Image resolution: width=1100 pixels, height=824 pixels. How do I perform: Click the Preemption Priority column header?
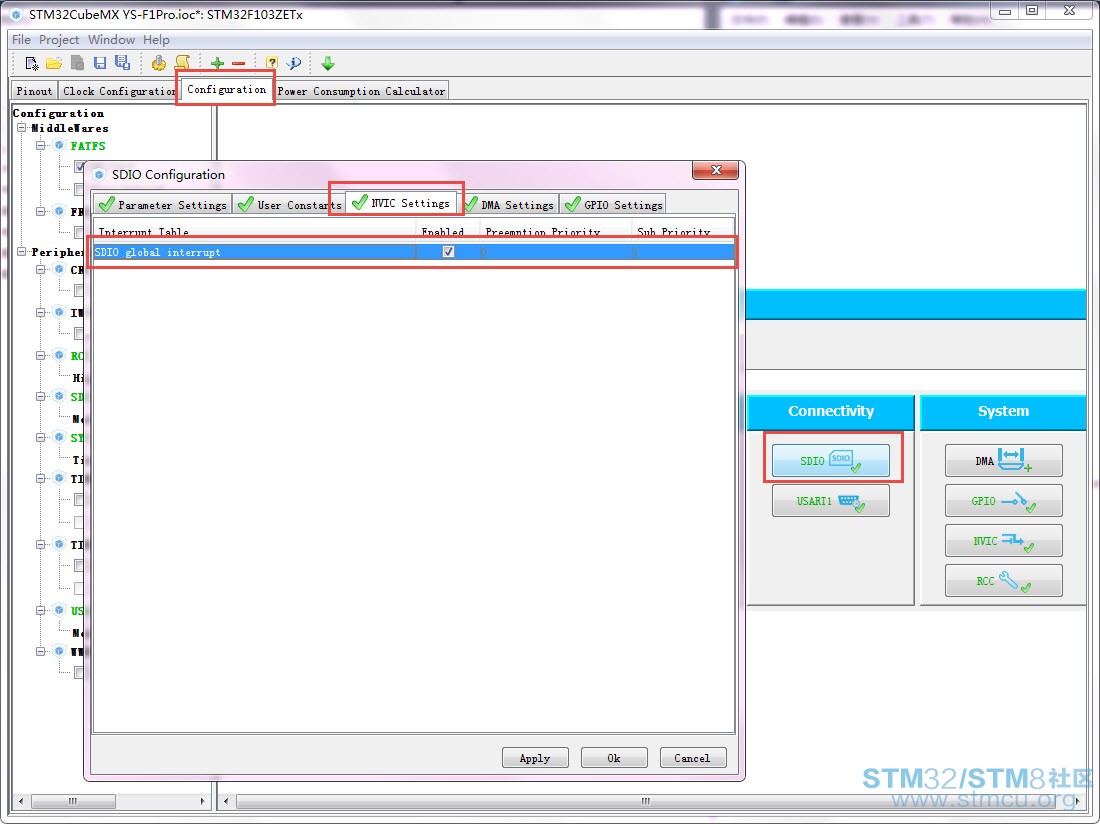pos(555,231)
